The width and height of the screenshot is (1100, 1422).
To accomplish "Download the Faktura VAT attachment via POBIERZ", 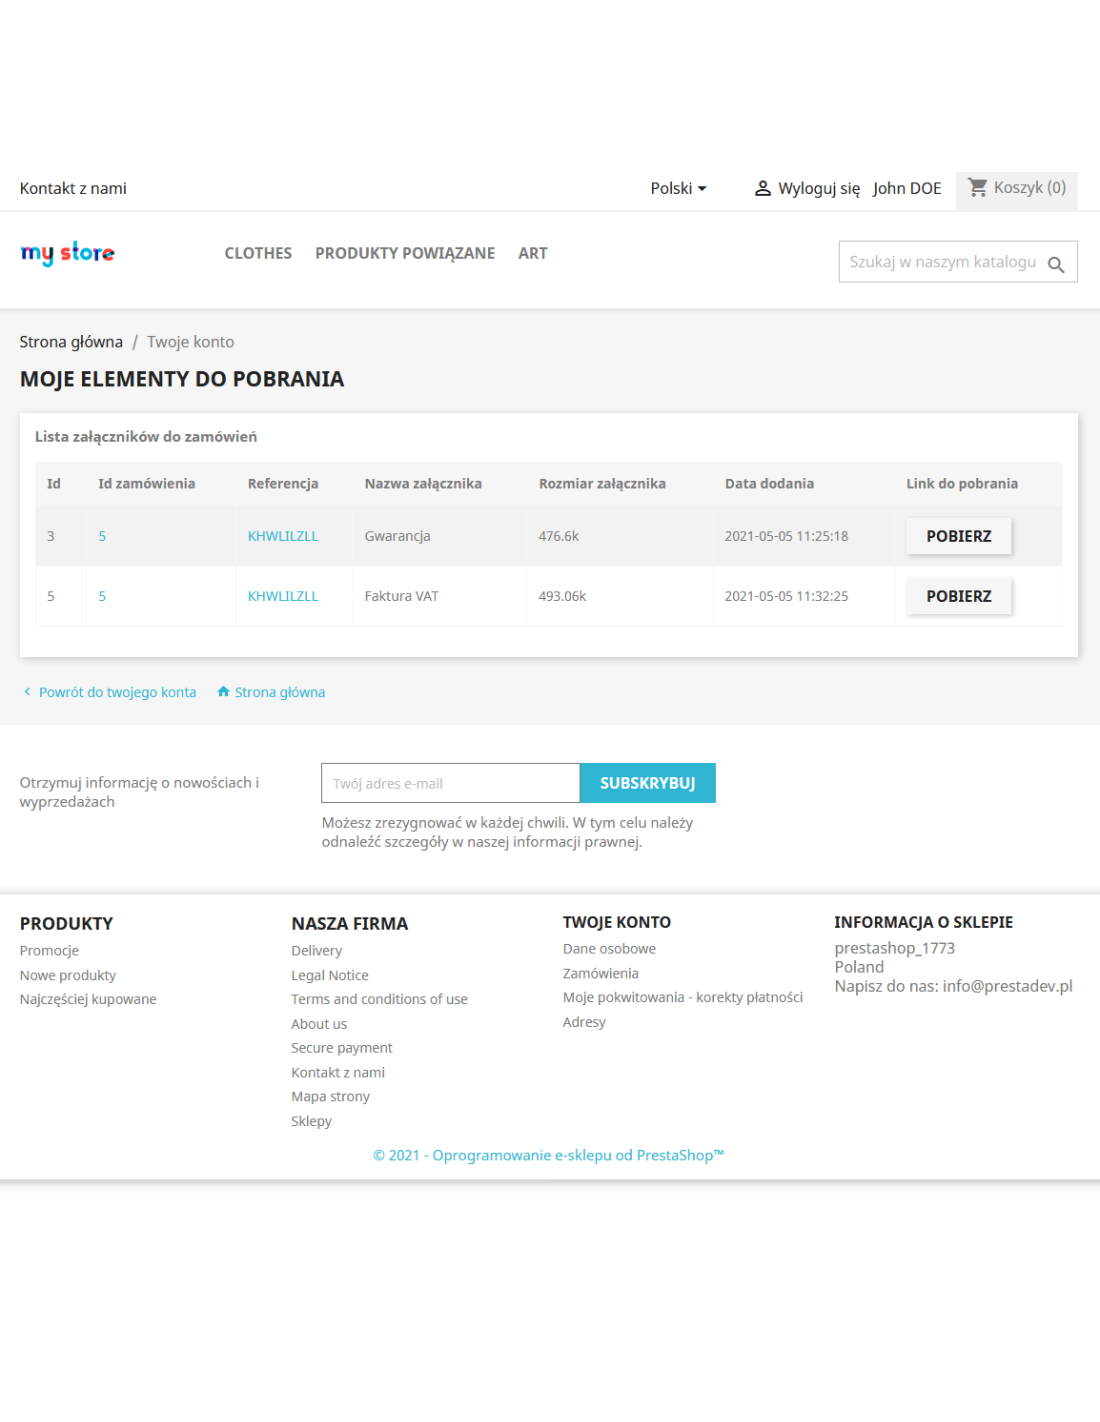I will click(x=959, y=596).
